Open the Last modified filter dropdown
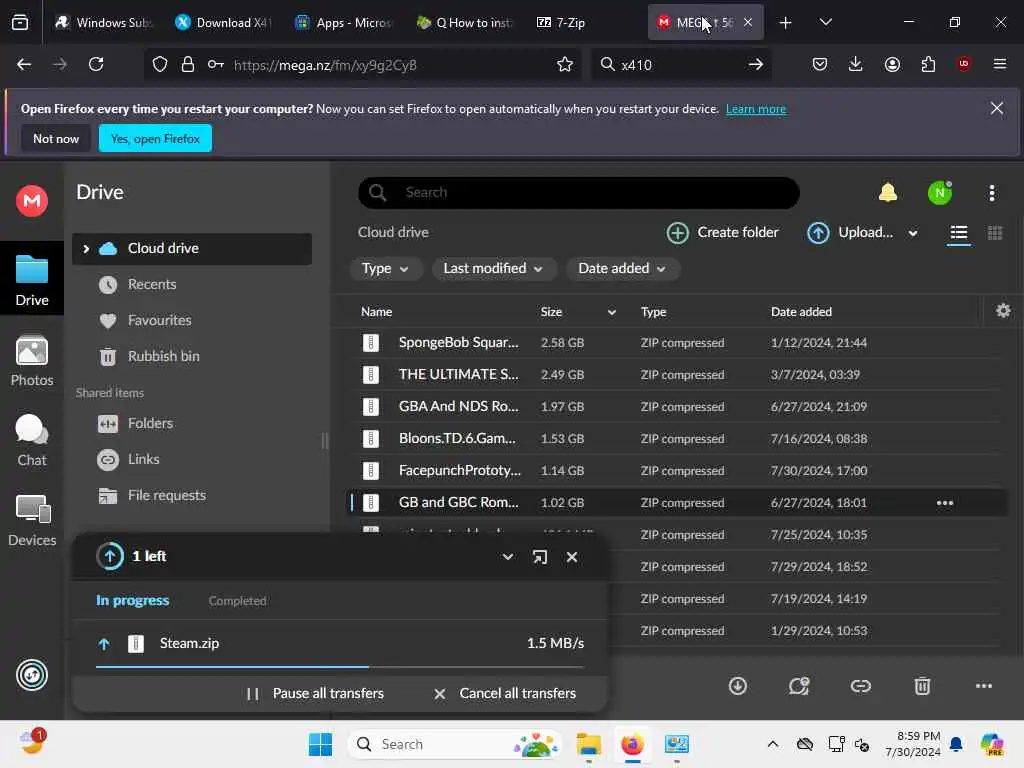 pos(494,268)
